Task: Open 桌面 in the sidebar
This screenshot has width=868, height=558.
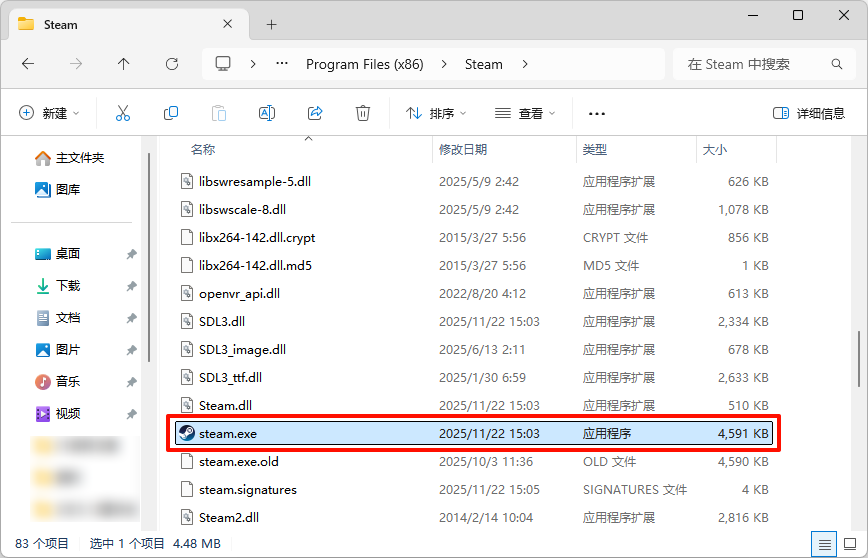Action: [58, 254]
